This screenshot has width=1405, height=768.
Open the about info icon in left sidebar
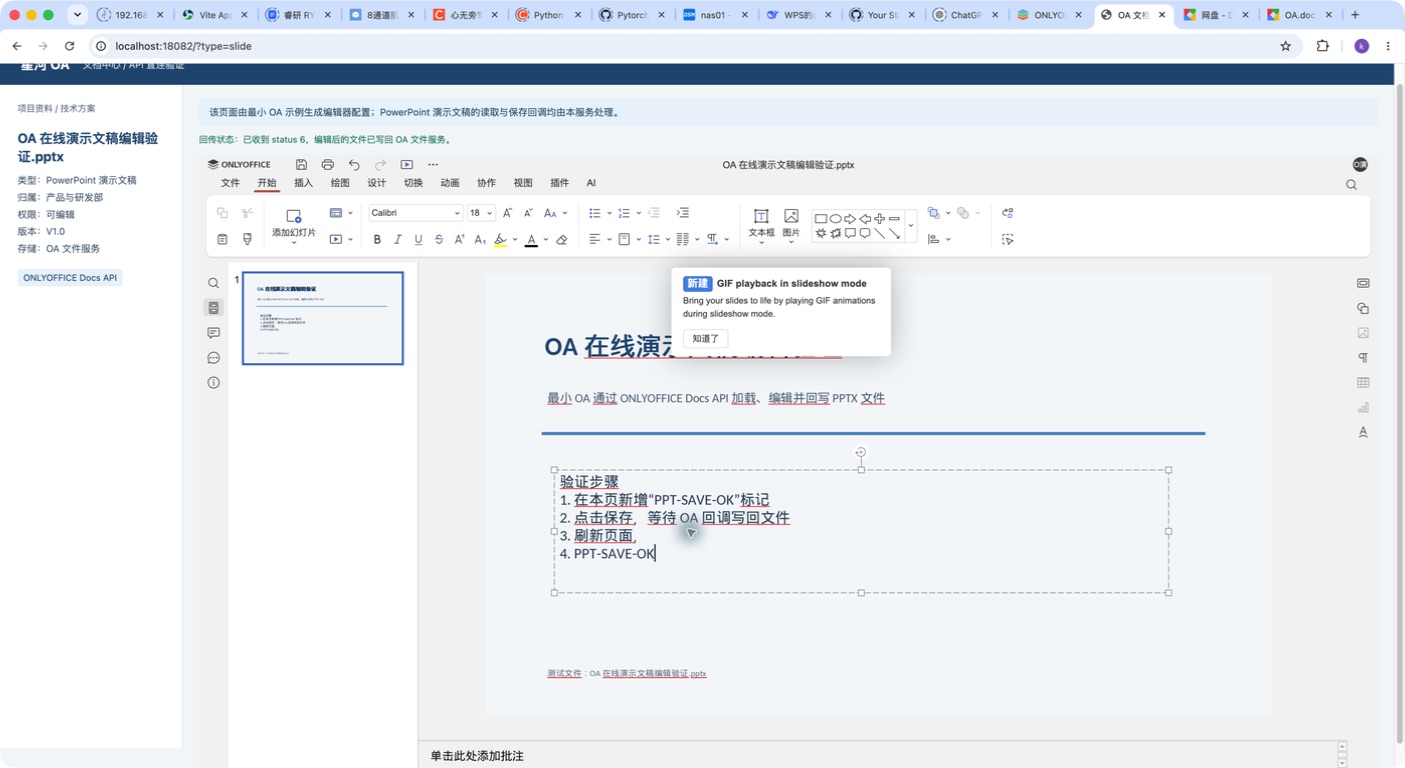click(214, 383)
